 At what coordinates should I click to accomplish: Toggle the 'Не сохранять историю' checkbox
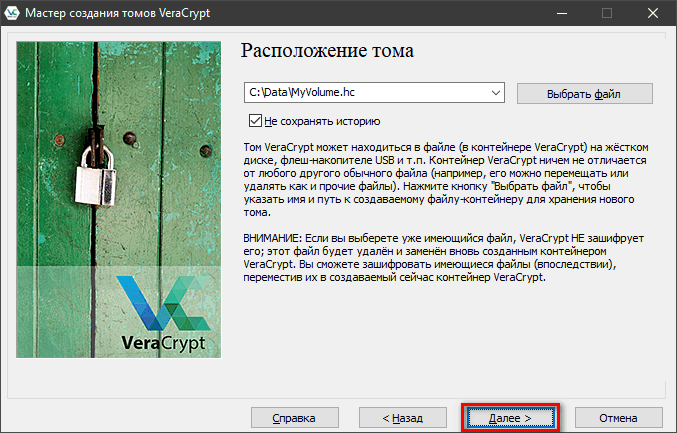255,121
